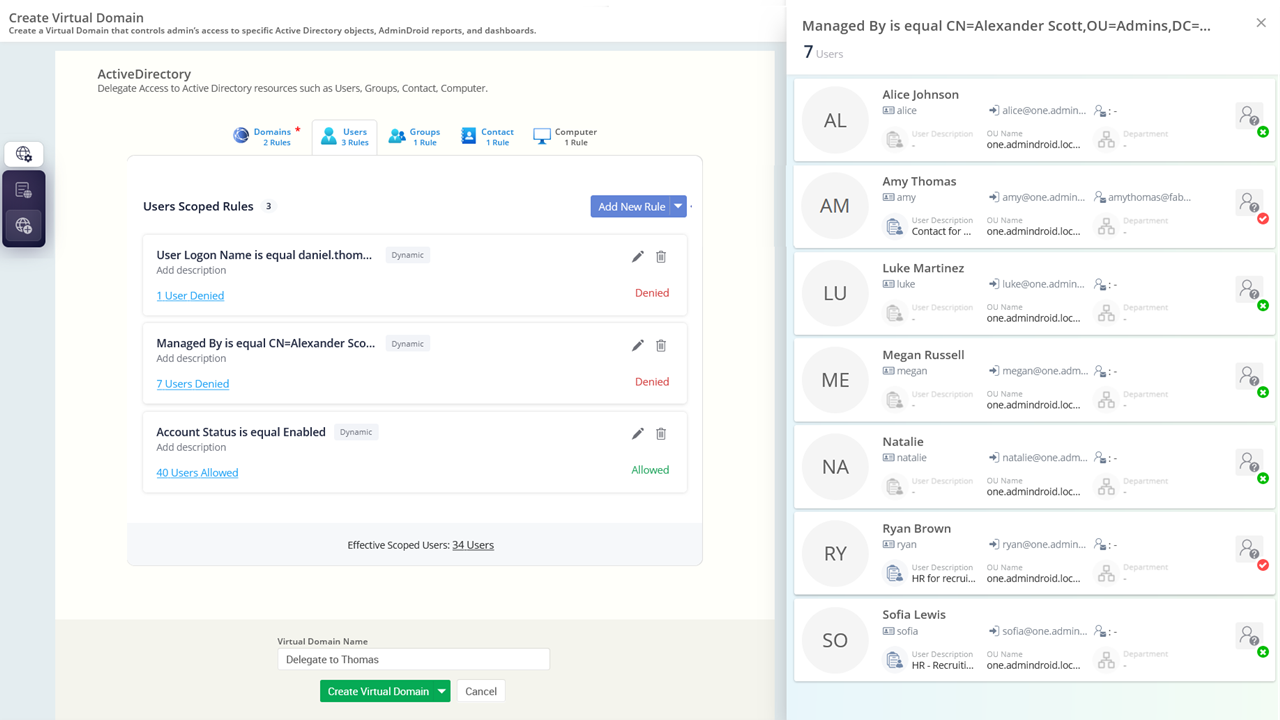Screen dimensions: 1280x720
Task: Edit the Account Status rule using pencil icon
Action: pos(637,434)
